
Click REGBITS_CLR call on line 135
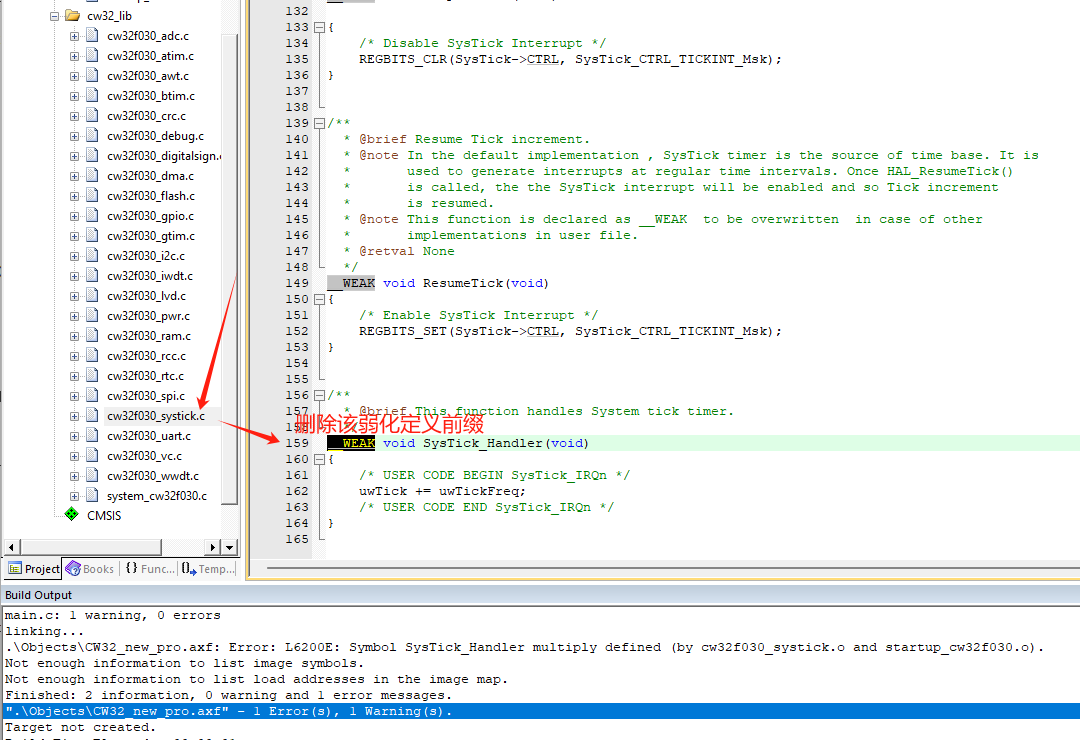(x=570, y=59)
